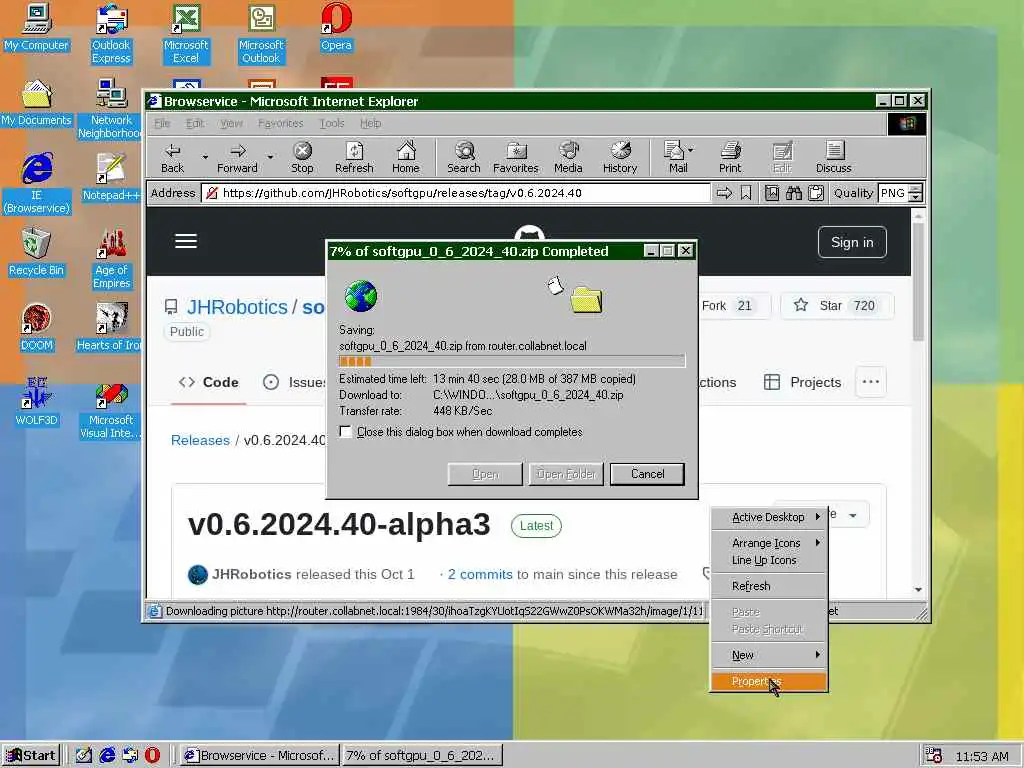Open the Favorites menu in menu bar
1024x768 pixels.
click(281, 123)
